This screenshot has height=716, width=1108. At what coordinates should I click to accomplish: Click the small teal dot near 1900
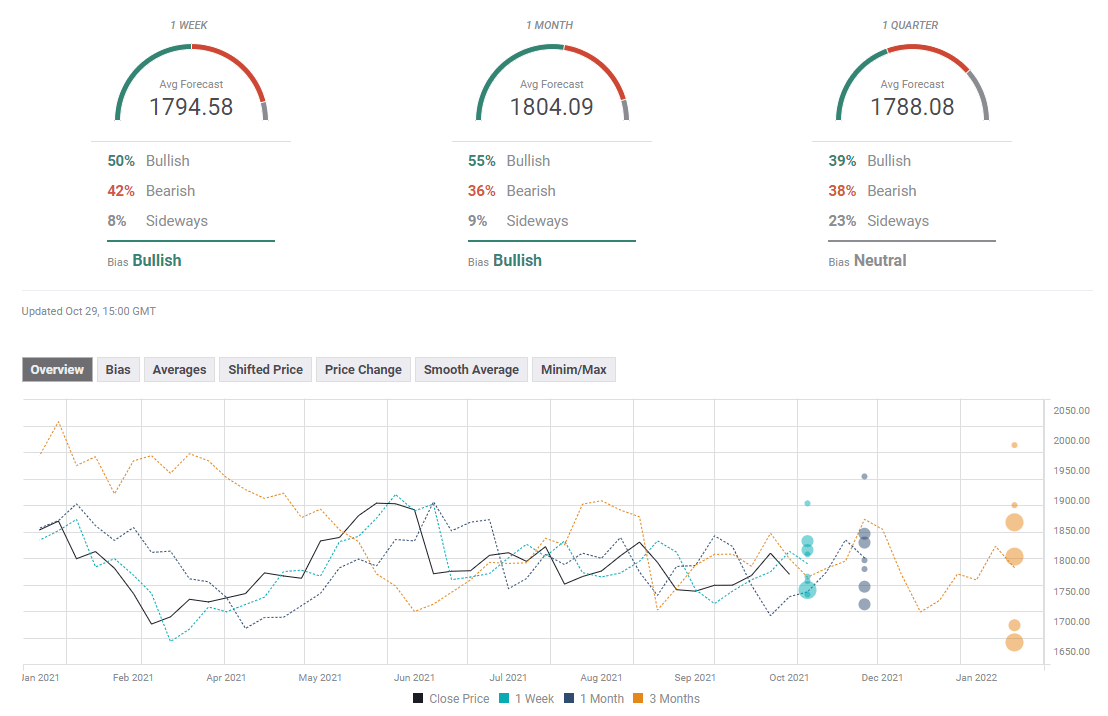[x=807, y=503]
